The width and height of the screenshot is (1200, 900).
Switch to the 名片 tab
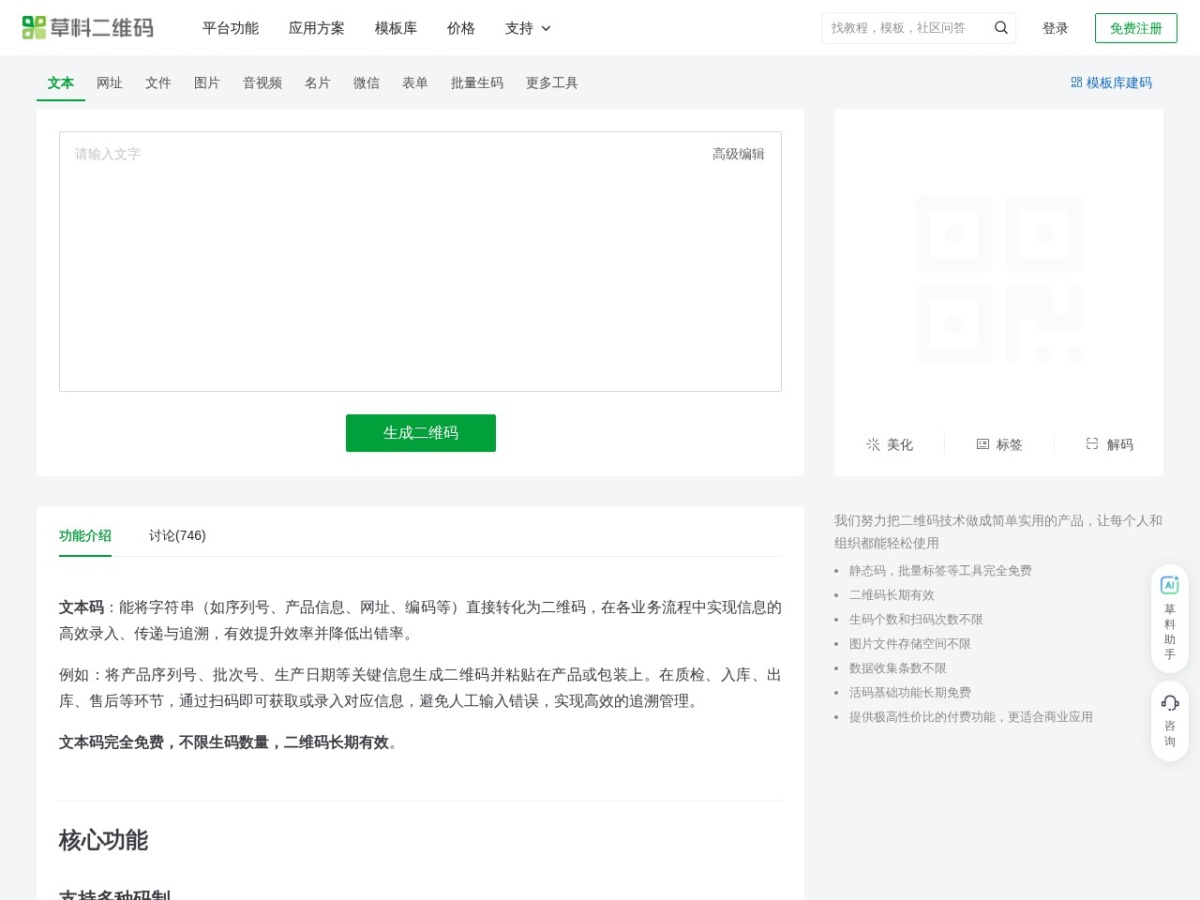click(x=318, y=83)
